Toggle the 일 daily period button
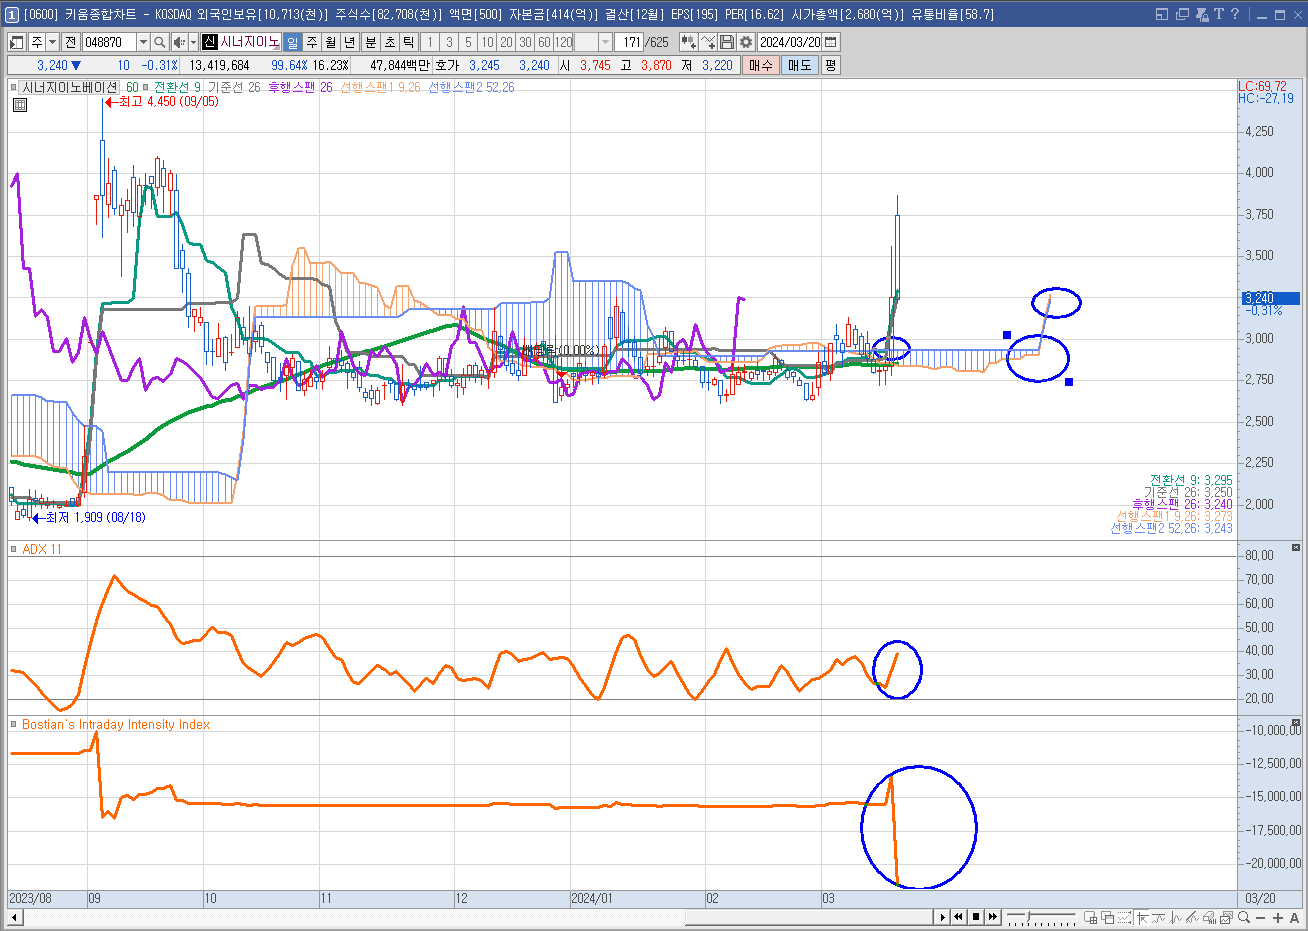The width and height of the screenshot is (1308, 931). click(292, 42)
